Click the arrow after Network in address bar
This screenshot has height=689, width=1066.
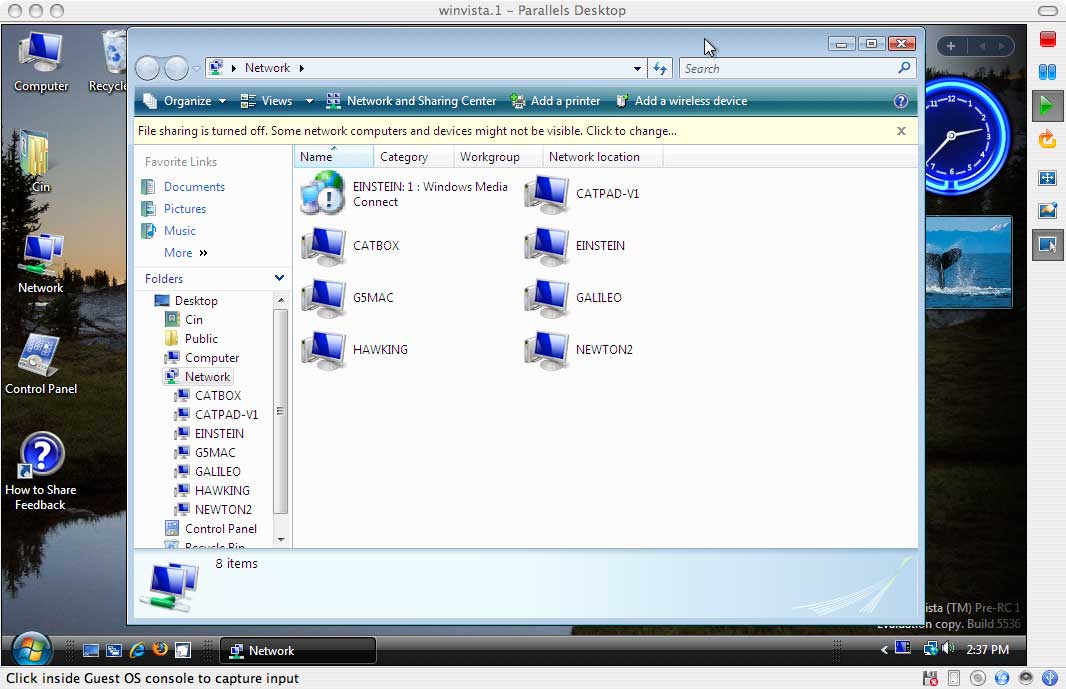coord(301,68)
